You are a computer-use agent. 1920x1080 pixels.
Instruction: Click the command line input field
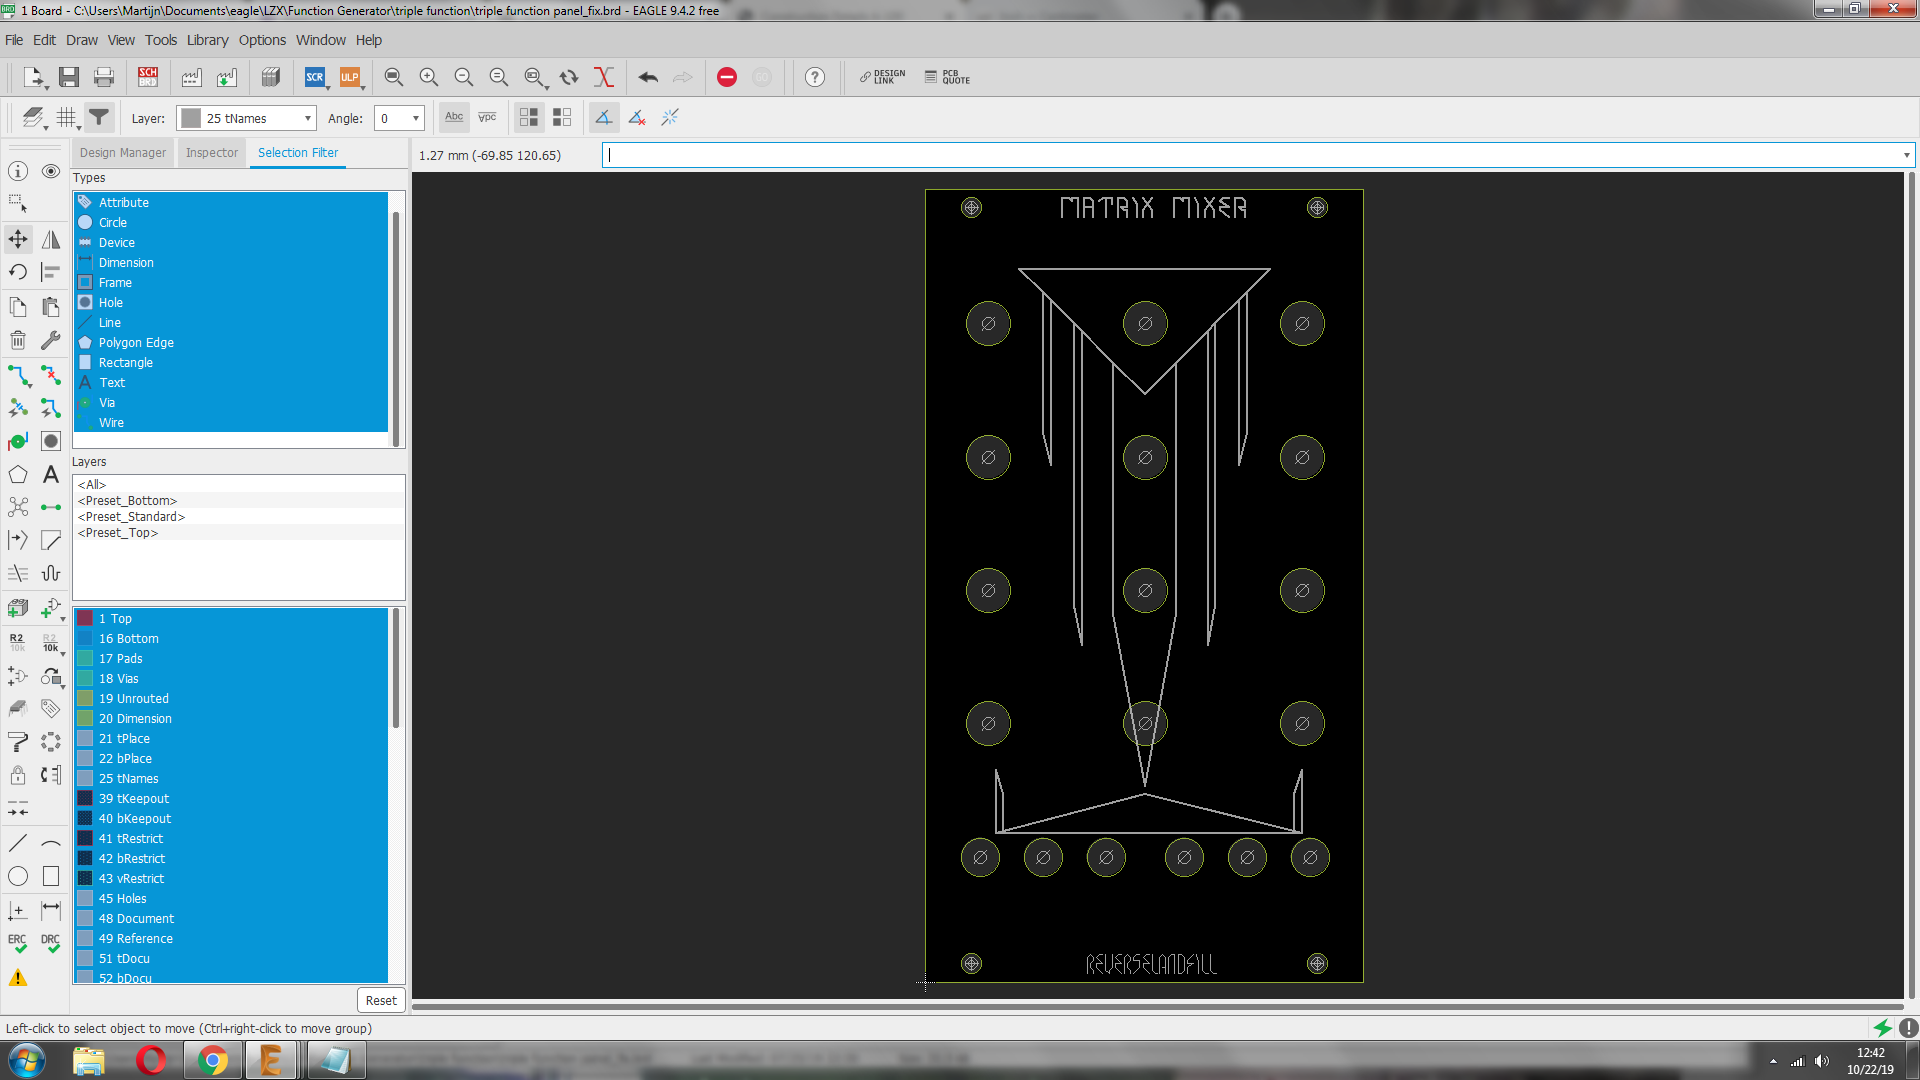tap(1251, 155)
